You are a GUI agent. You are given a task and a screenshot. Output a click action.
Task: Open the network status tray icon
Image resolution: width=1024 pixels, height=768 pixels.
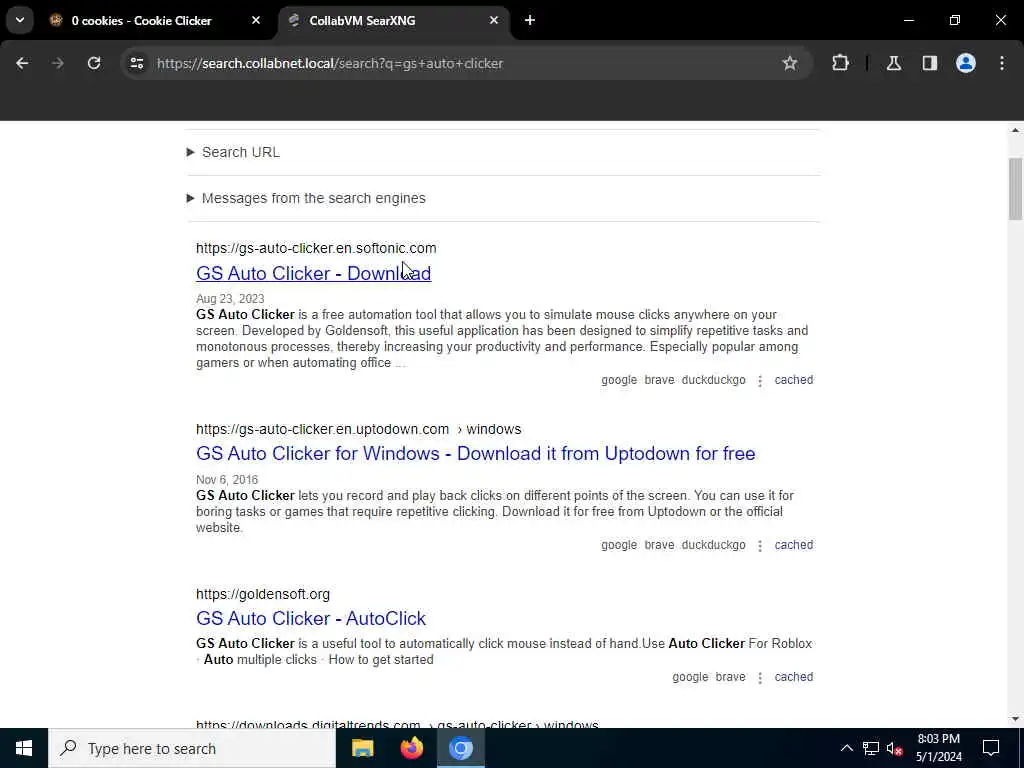pyautogui.click(x=871, y=748)
